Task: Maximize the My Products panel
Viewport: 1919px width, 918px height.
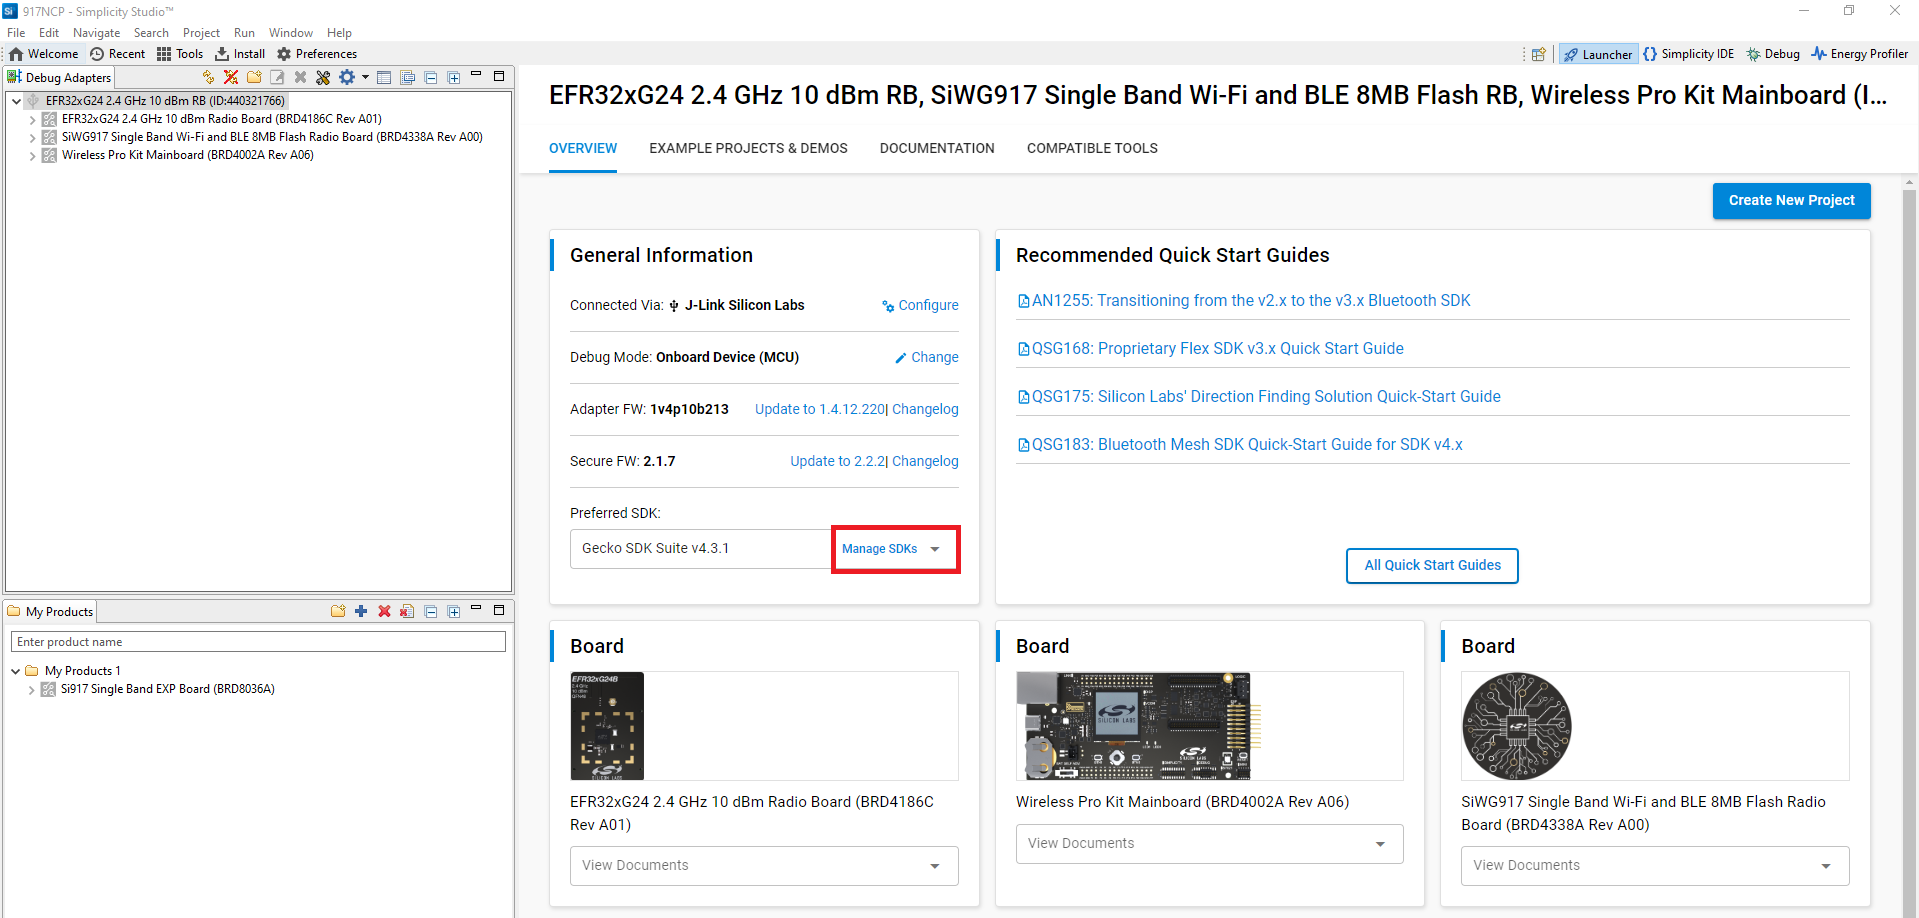Action: tap(499, 610)
